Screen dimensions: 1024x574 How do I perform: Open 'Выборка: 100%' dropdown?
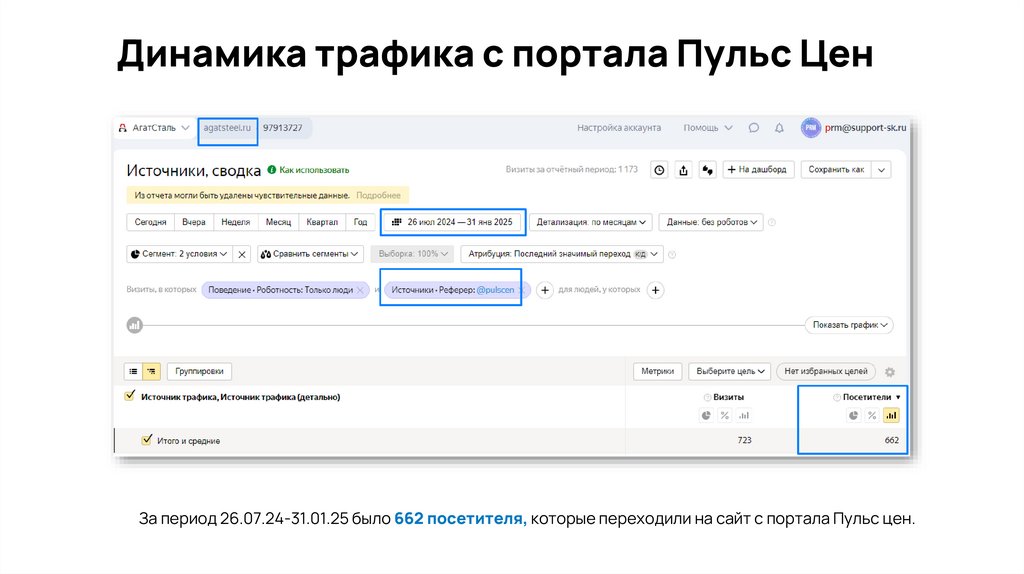(413, 254)
